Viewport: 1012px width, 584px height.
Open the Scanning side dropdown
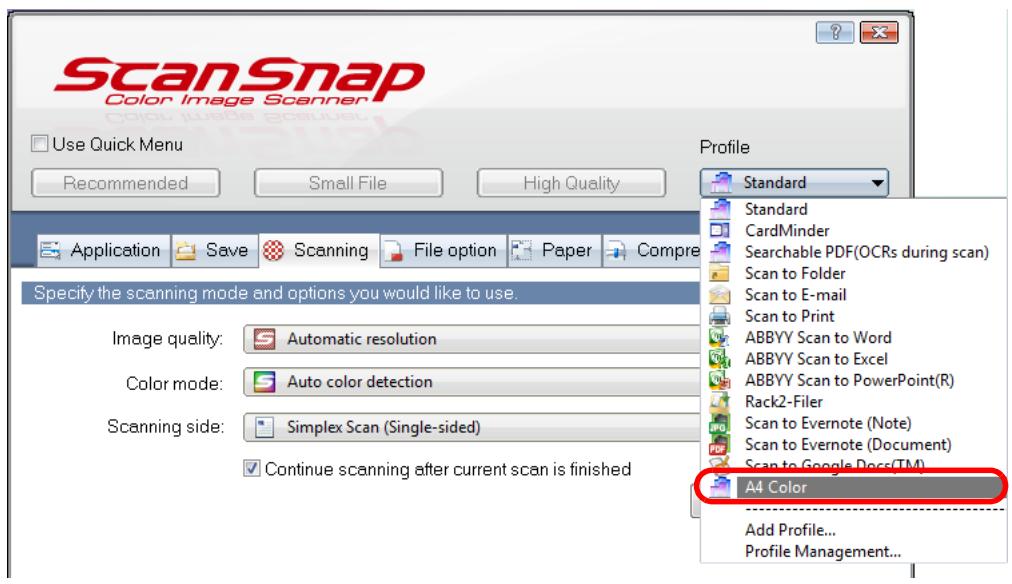pyautogui.click(x=472, y=427)
